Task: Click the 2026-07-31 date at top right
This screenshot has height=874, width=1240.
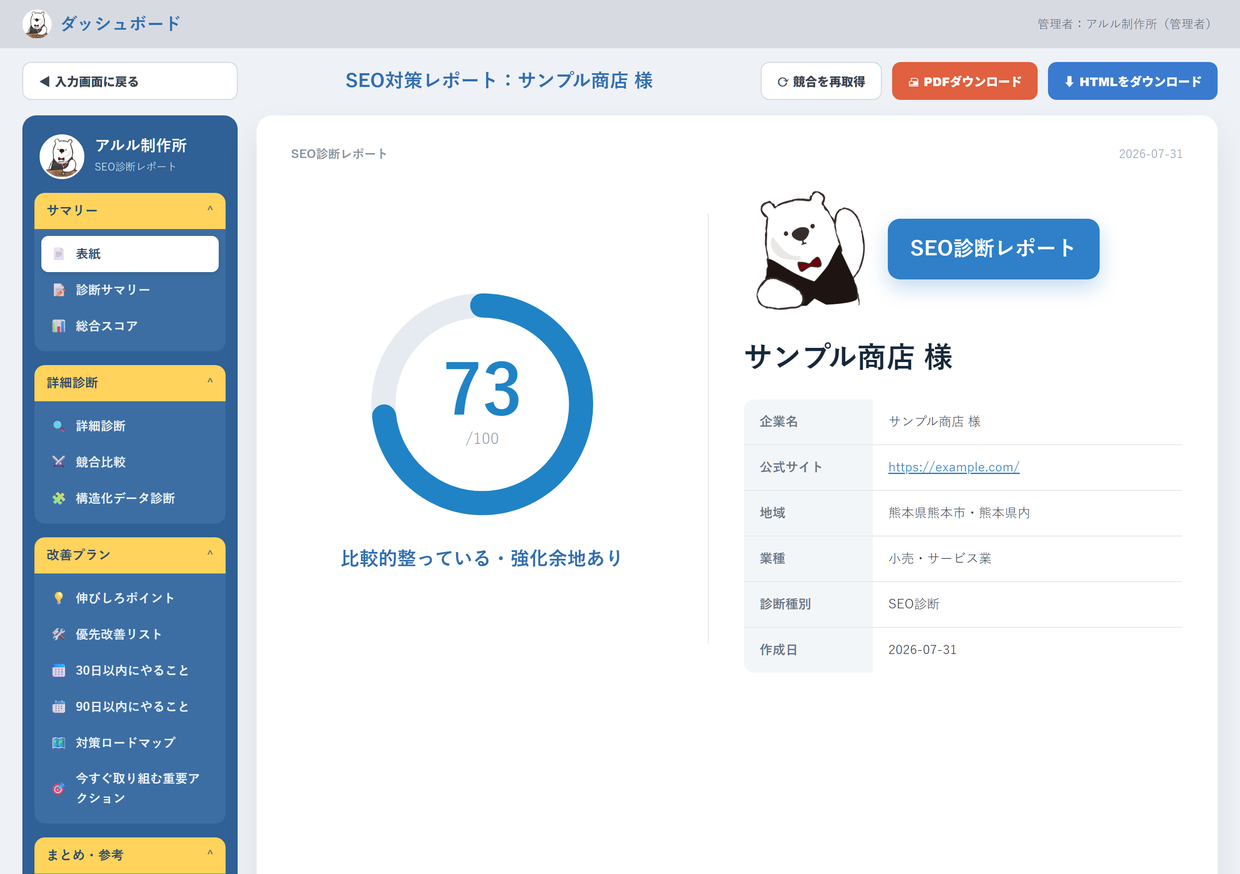Action: [1151, 154]
